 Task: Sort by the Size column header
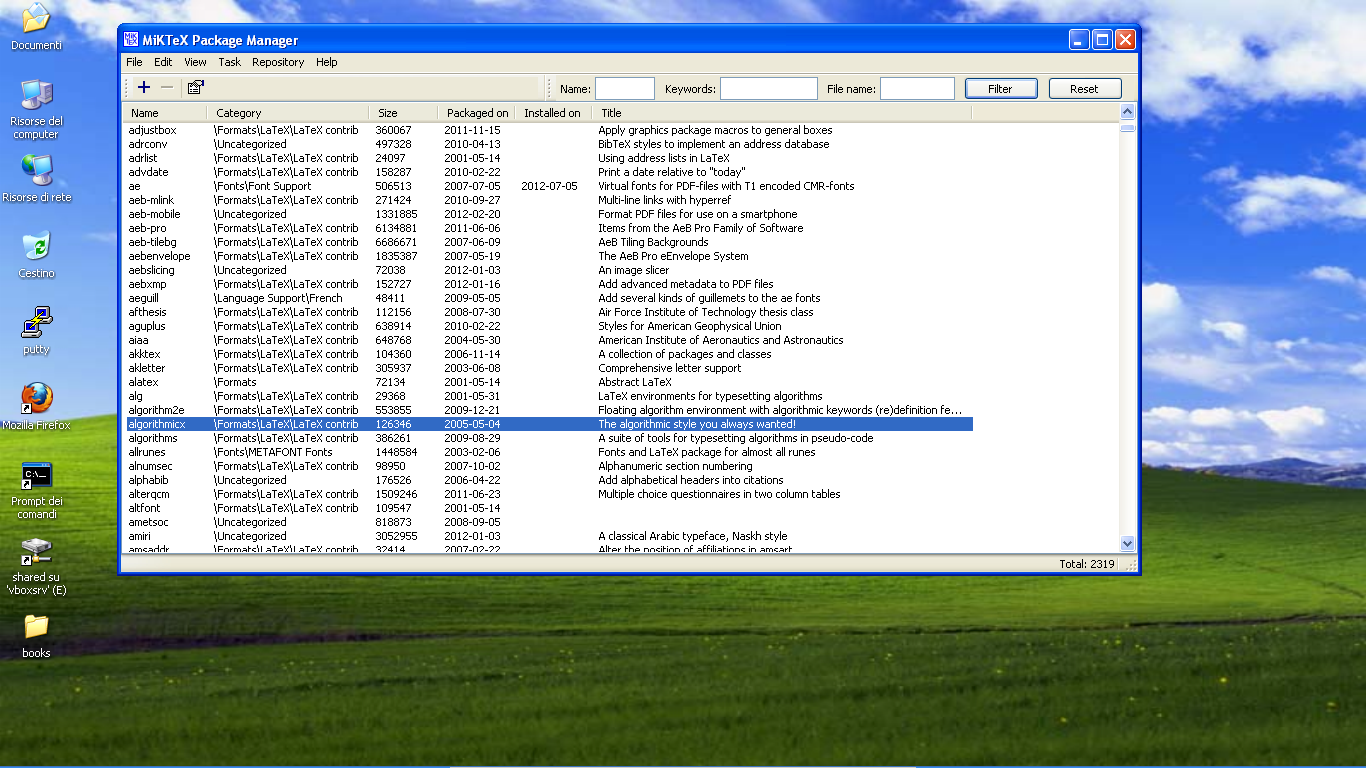[x=404, y=113]
